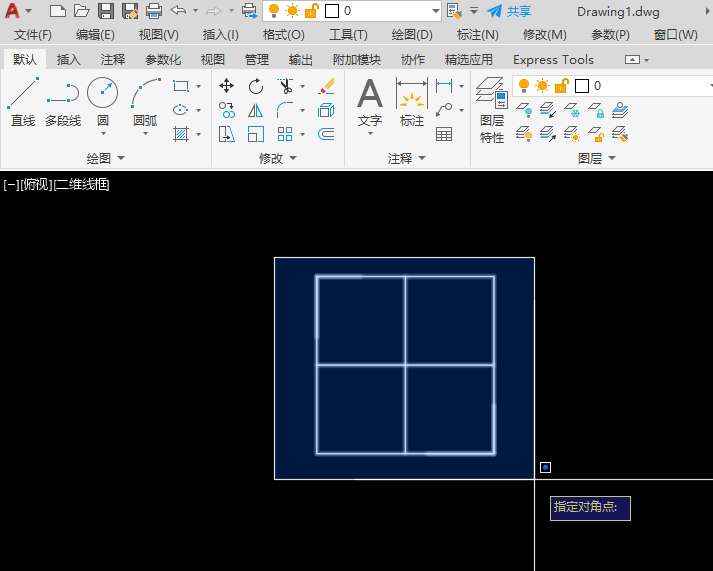Click the Explode tool icon
The width and height of the screenshot is (713, 571).
coord(326,110)
